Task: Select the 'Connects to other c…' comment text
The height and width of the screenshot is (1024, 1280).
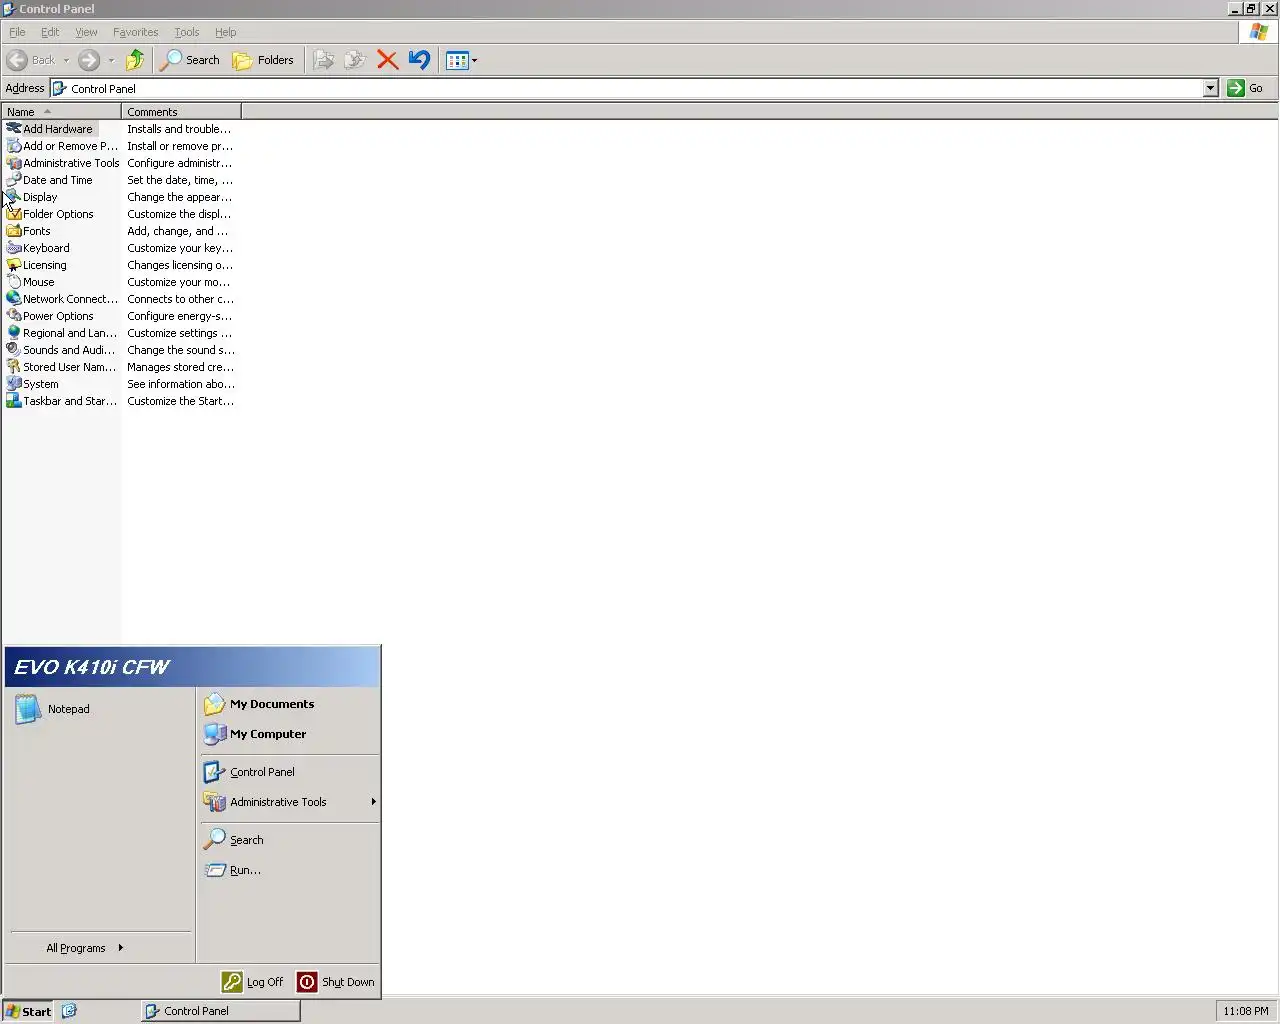Action: (x=180, y=299)
